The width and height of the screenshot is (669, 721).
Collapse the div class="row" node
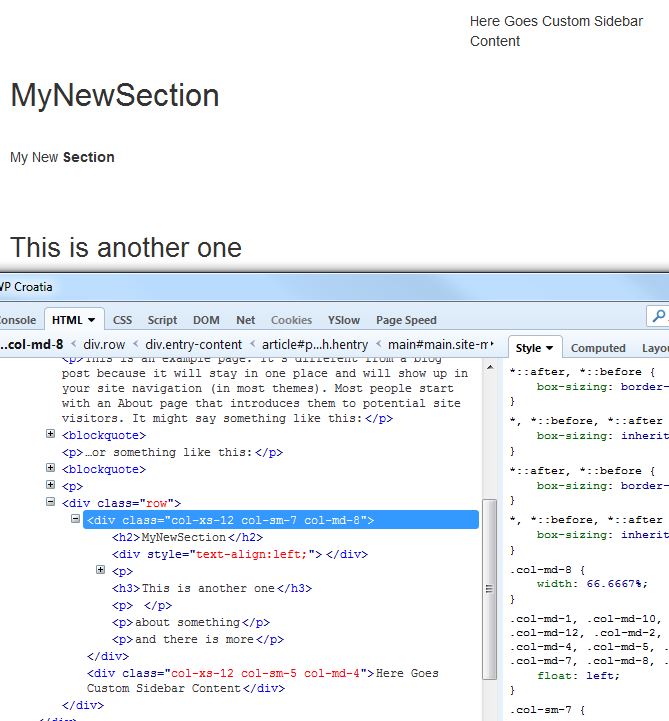pos(51,502)
